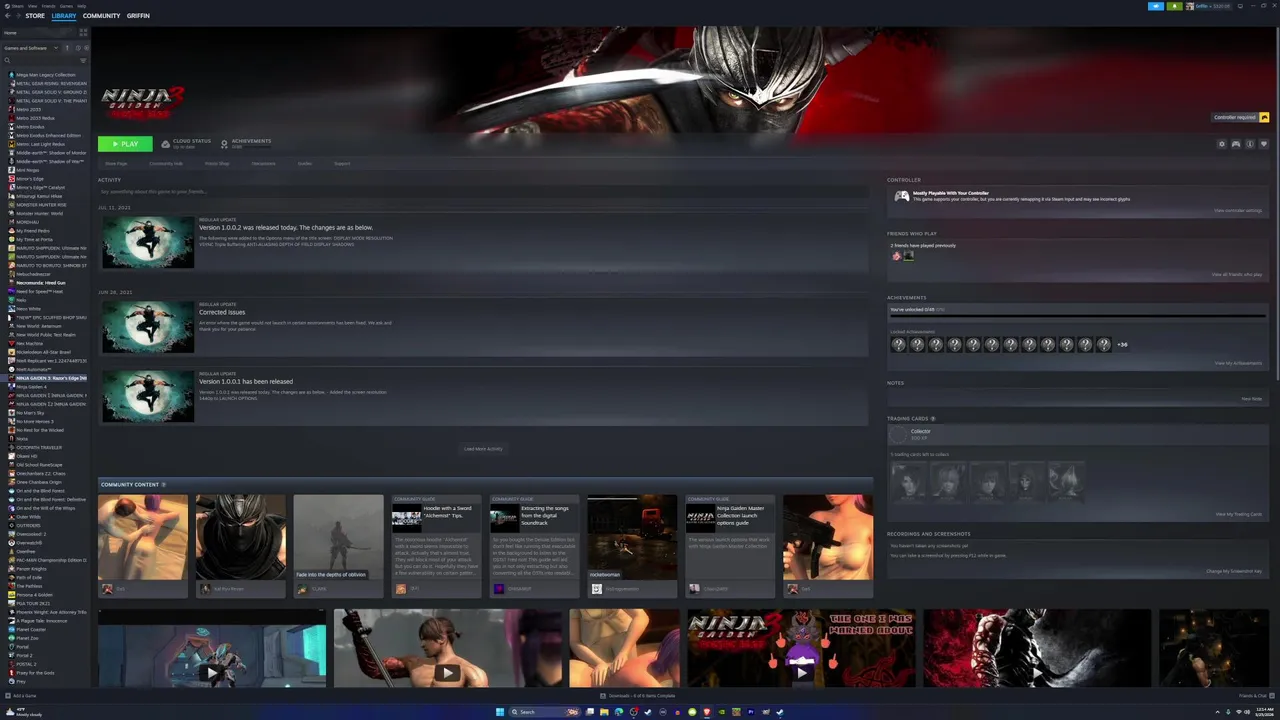Image resolution: width=1280 pixels, height=720 pixels.
Task: Click Load More Activity button
Action: (x=483, y=449)
